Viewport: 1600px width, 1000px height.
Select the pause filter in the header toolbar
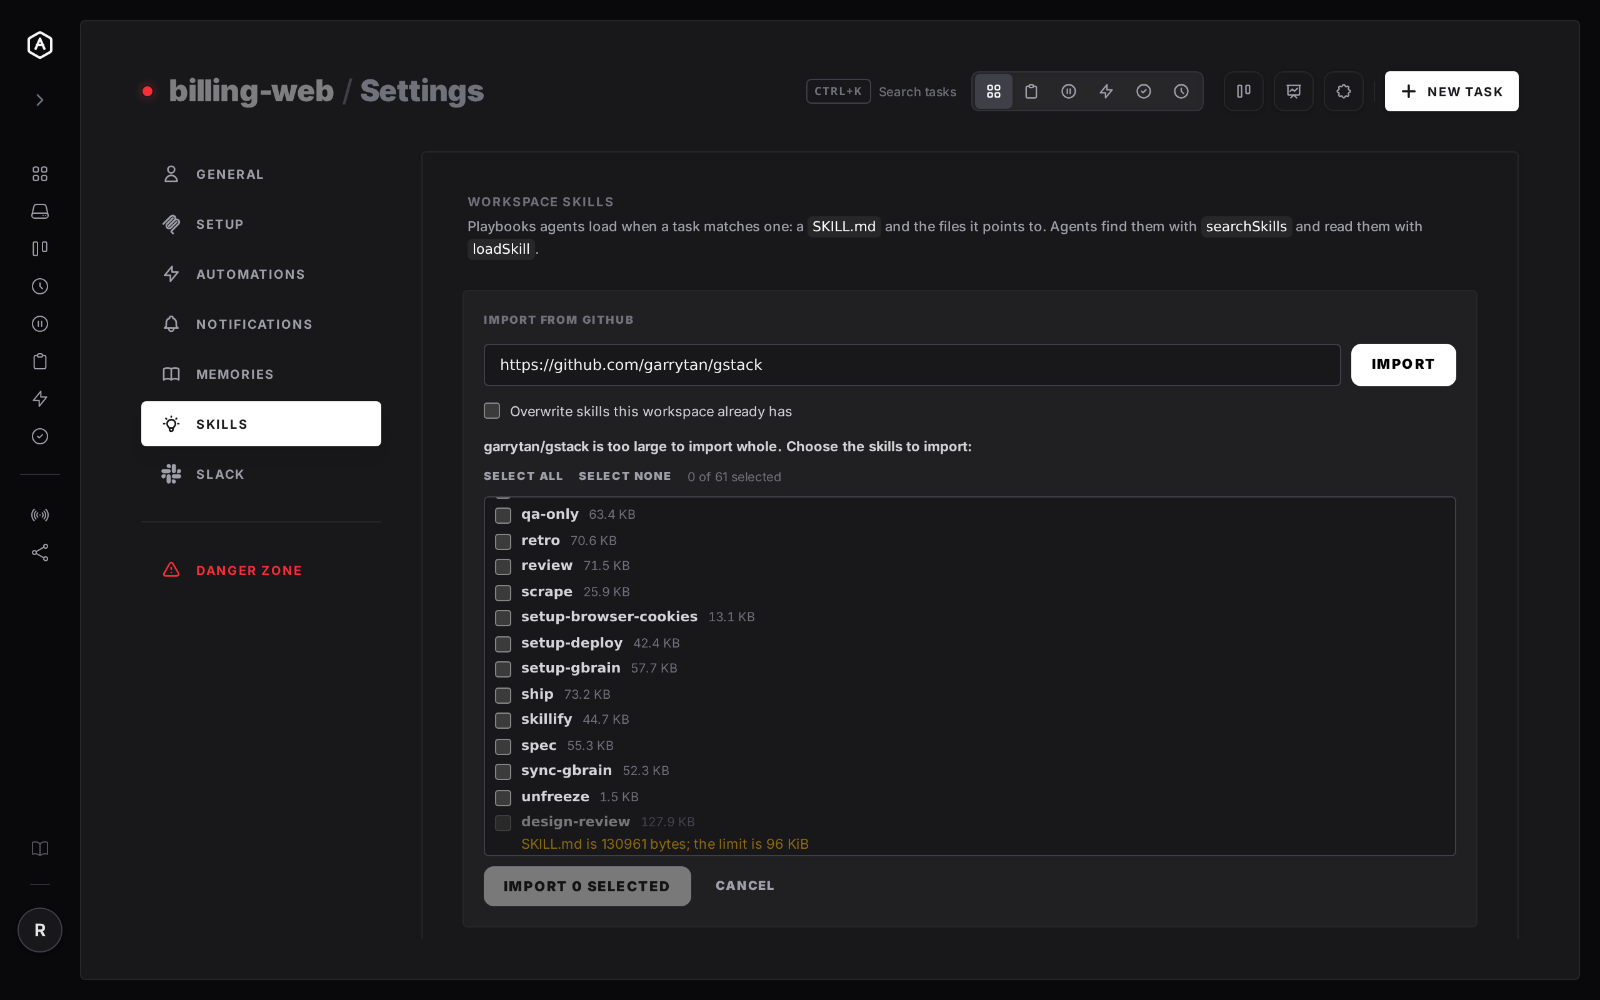tap(1069, 91)
